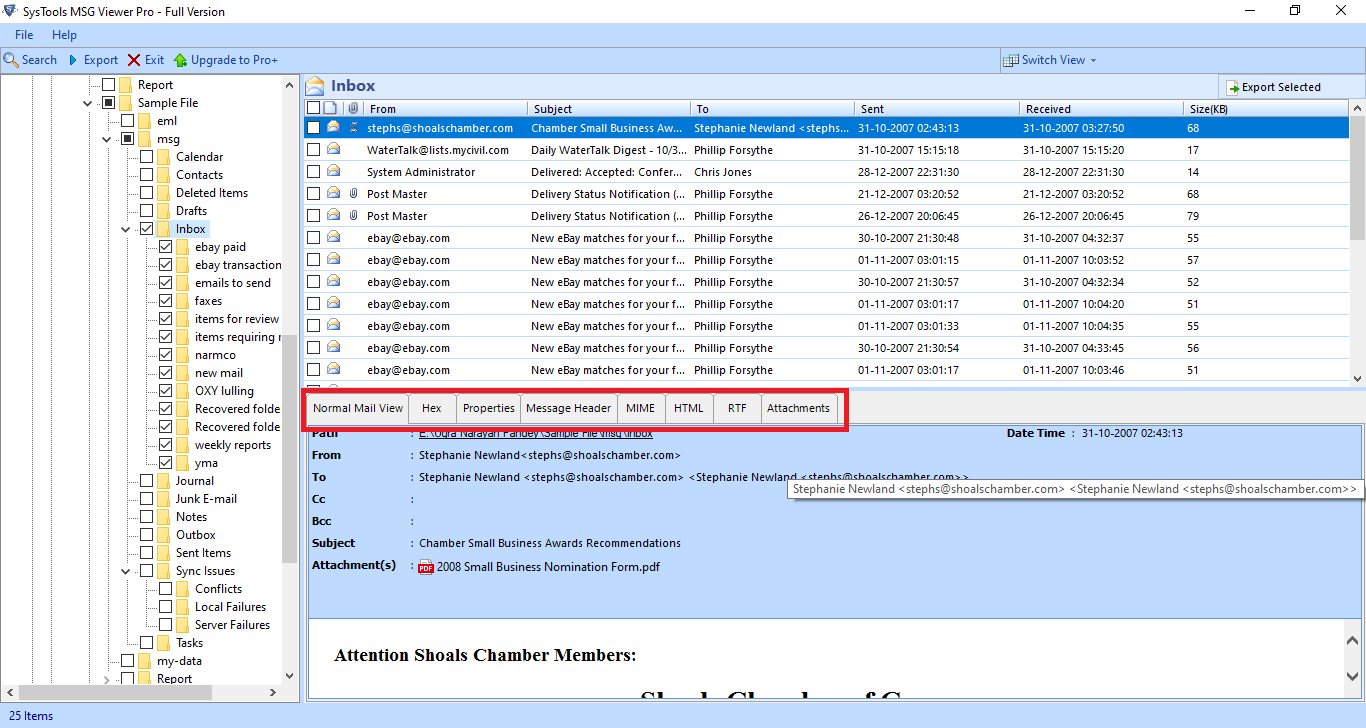Click the Export arrow toolbar icon
The image size is (1366, 728).
(73, 60)
